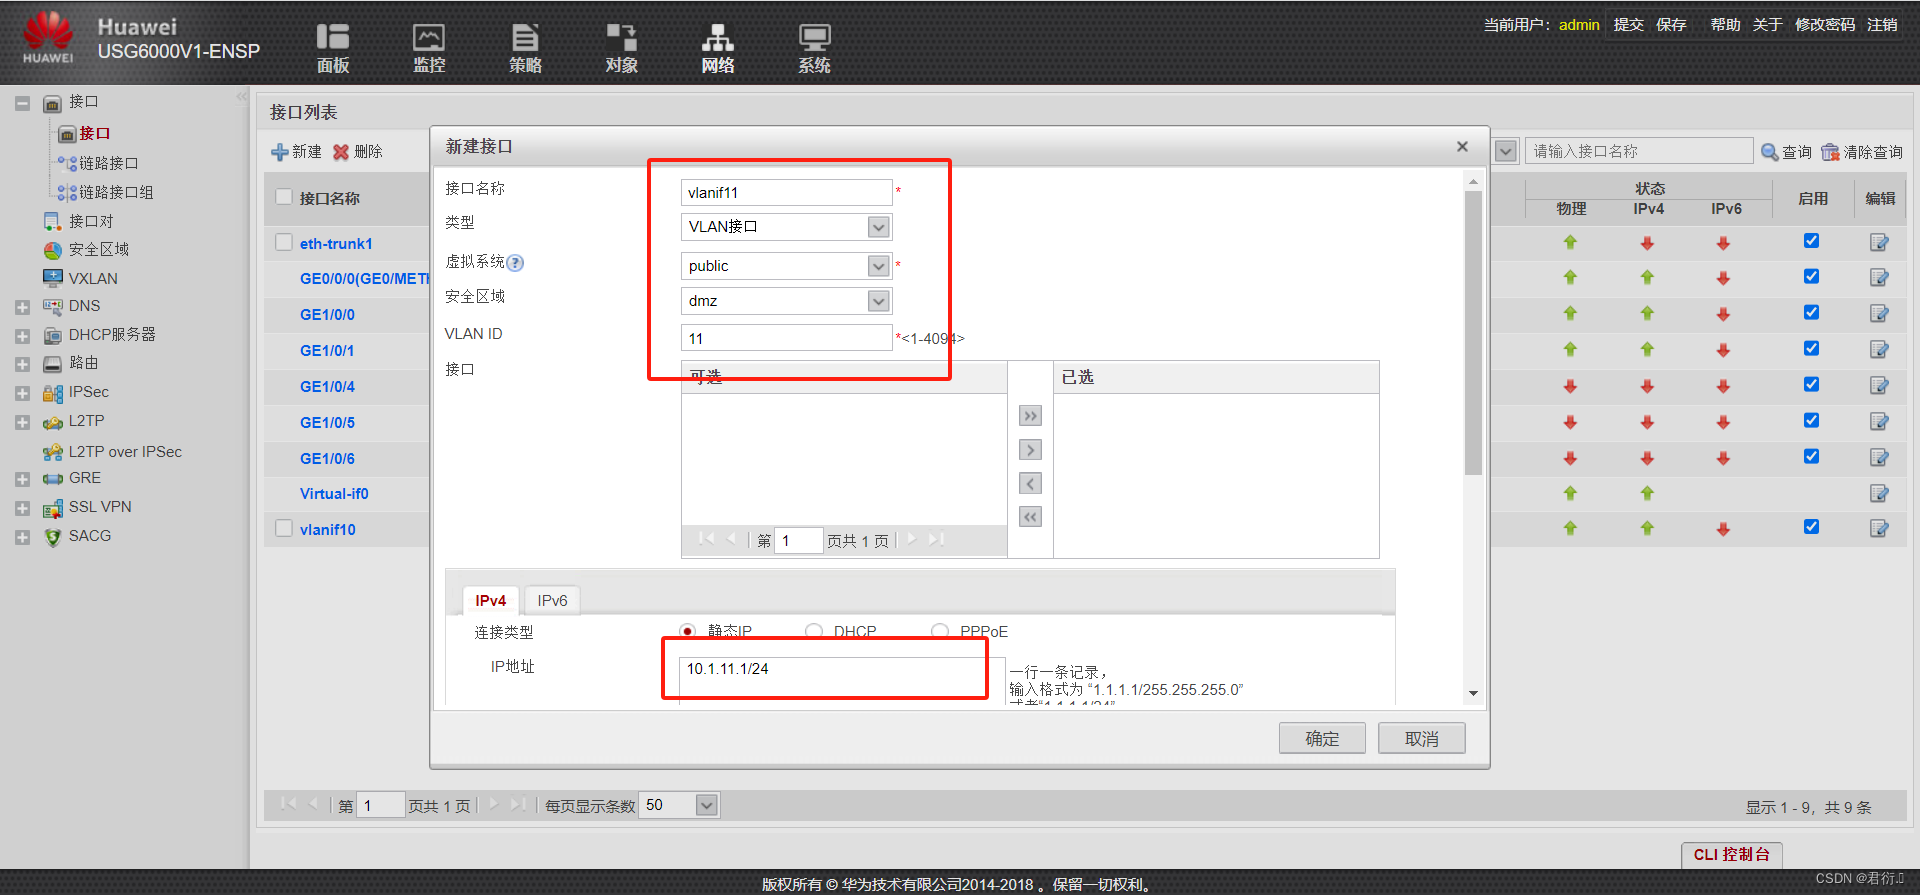This screenshot has height=895, width=1920.
Task: Select 链路接口 in the sidebar
Action: 109,163
